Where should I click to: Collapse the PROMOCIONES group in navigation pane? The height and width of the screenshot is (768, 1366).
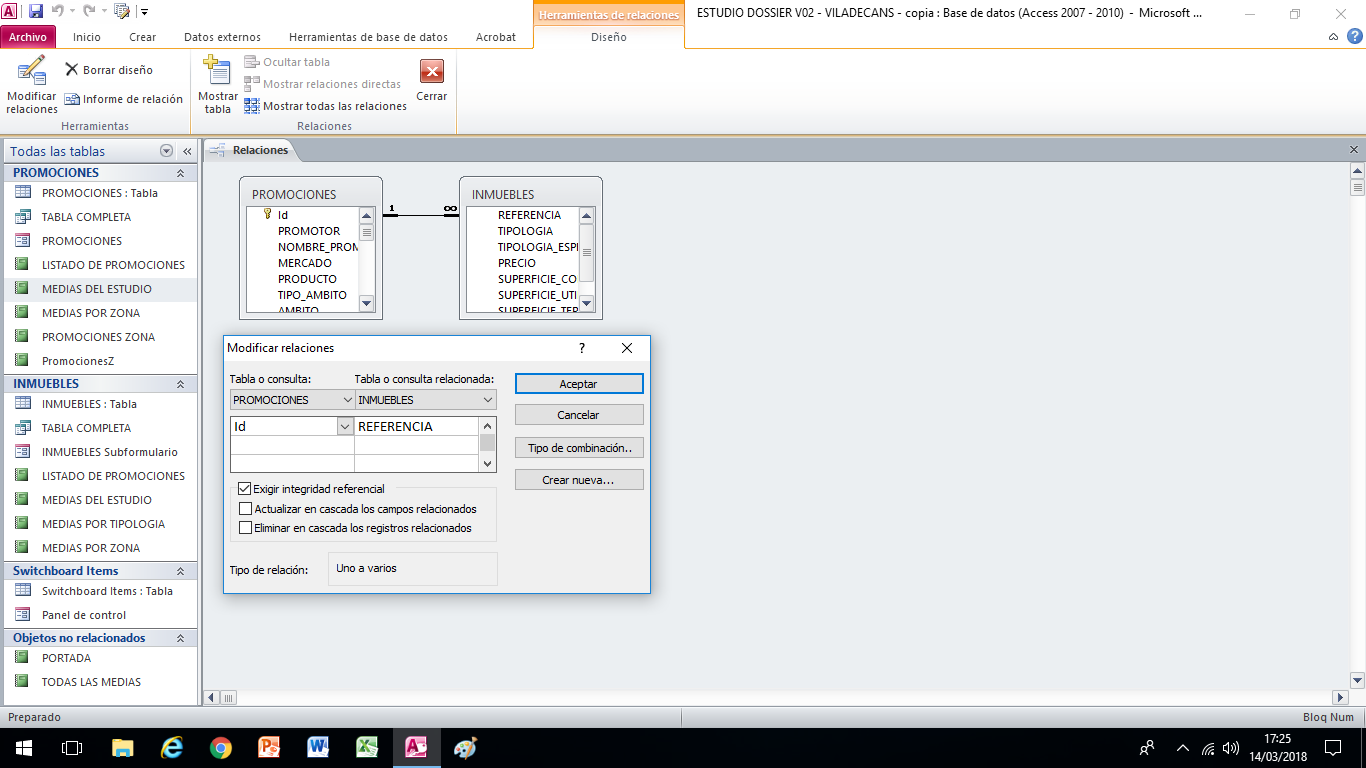tap(181, 173)
